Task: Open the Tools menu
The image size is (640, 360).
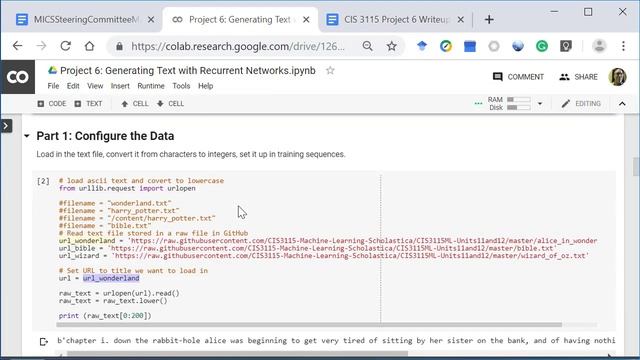Action: coord(181,86)
